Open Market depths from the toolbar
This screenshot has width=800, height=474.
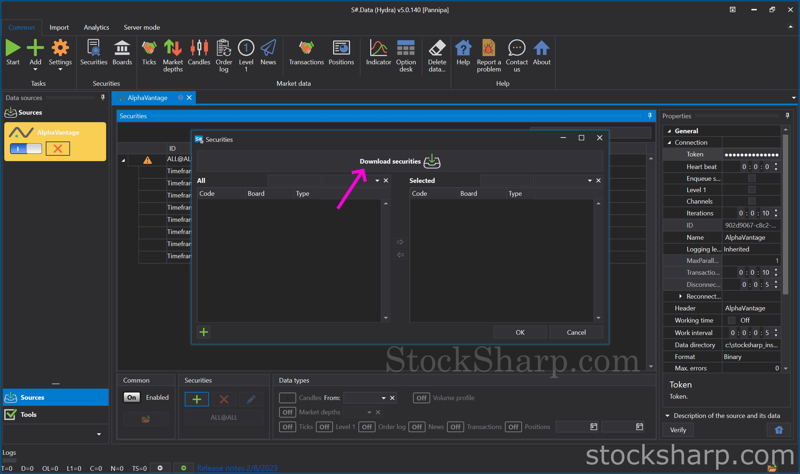coord(173,51)
